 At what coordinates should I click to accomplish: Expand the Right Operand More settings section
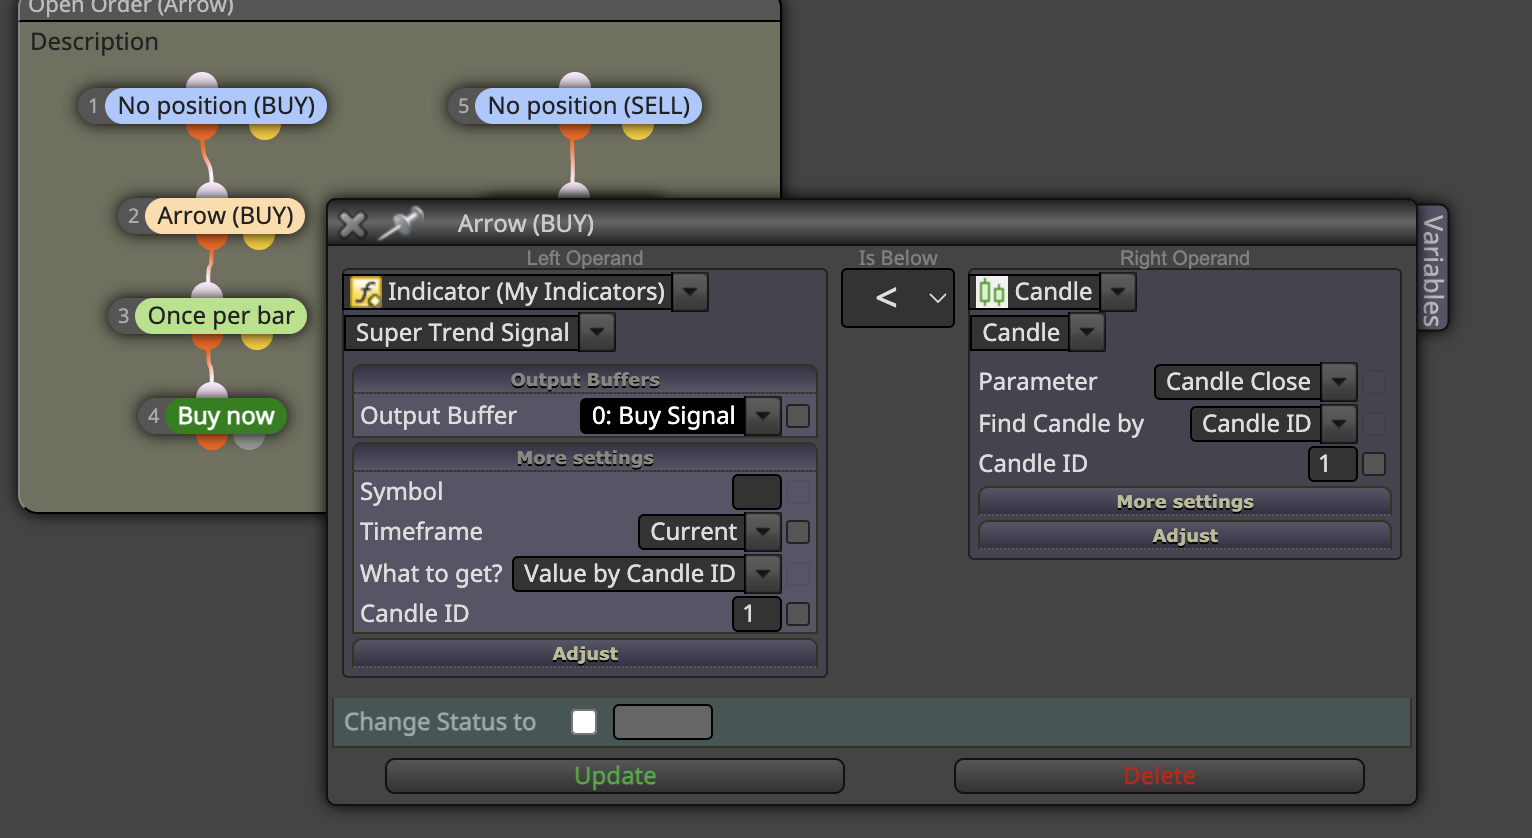click(x=1185, y=502)
